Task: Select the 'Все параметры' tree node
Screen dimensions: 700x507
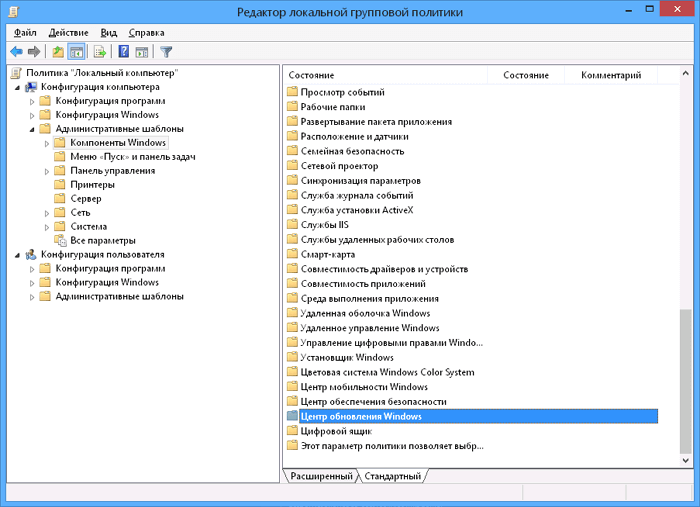Action: pos(102,241)
